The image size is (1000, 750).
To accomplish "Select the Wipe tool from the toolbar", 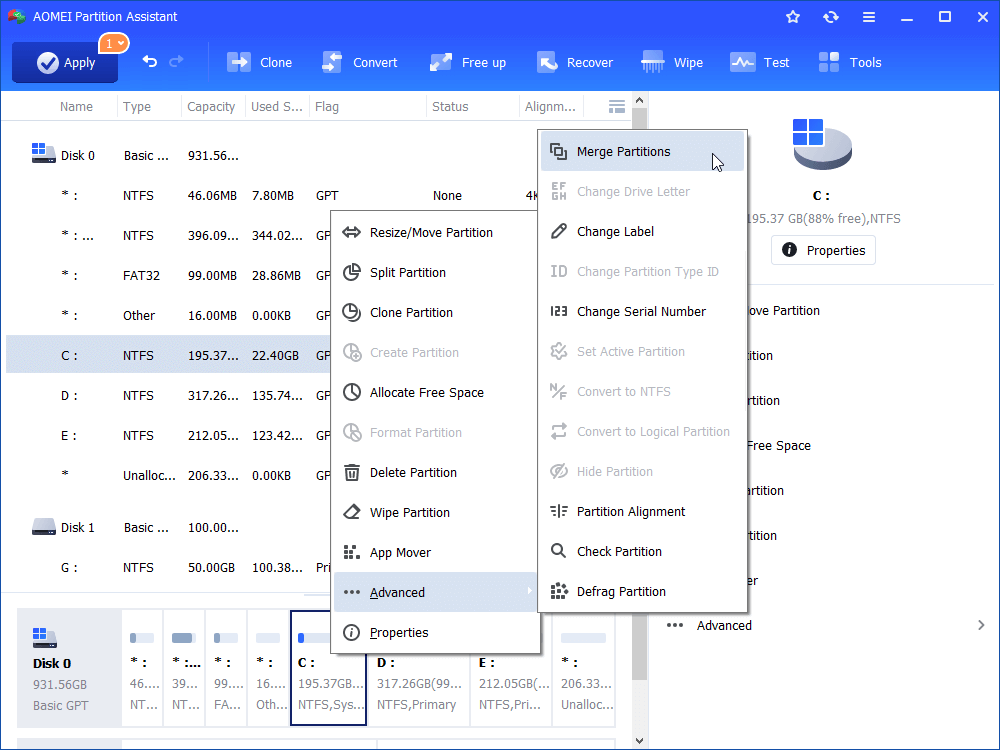I will 672,62.
